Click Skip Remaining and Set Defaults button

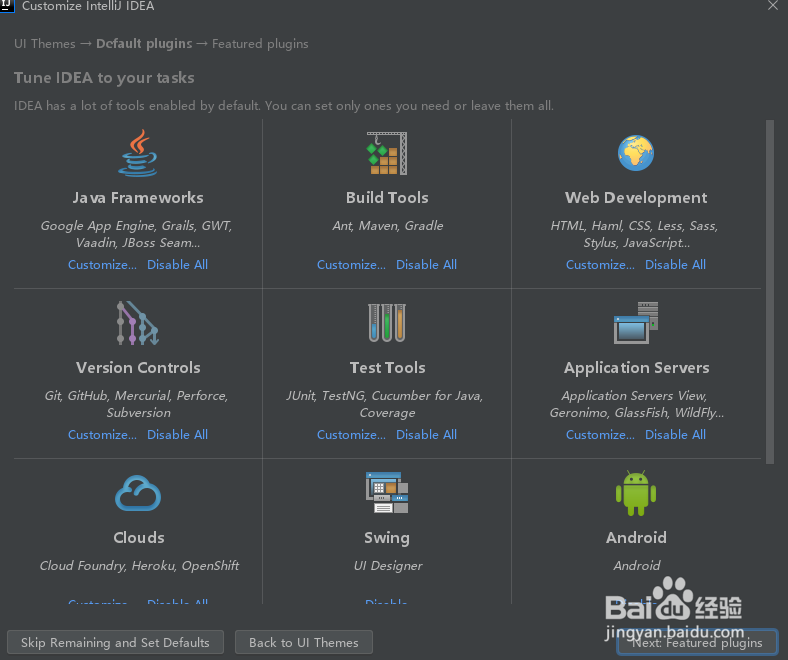tap(115, 642)
